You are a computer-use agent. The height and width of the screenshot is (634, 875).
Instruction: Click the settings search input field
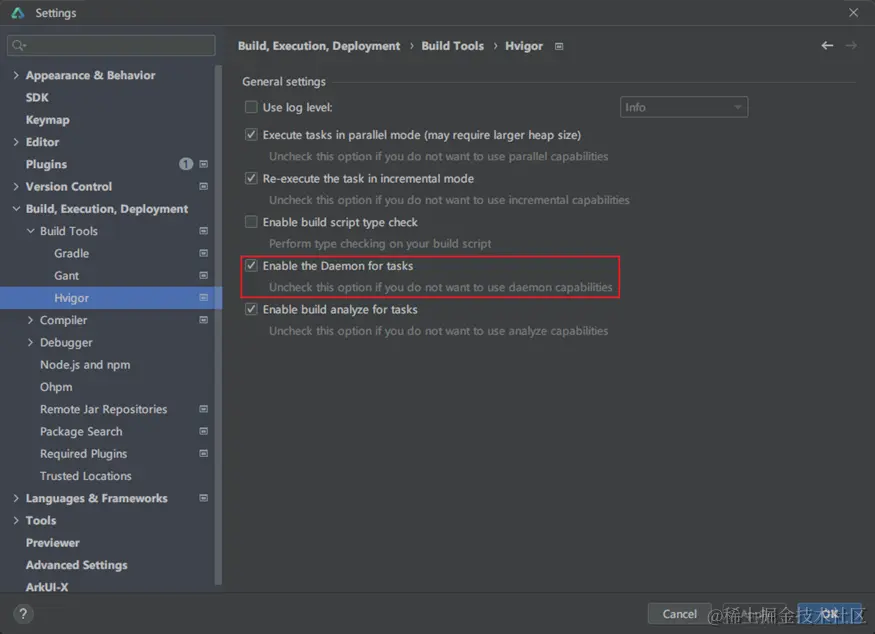[x=118, y=46]
